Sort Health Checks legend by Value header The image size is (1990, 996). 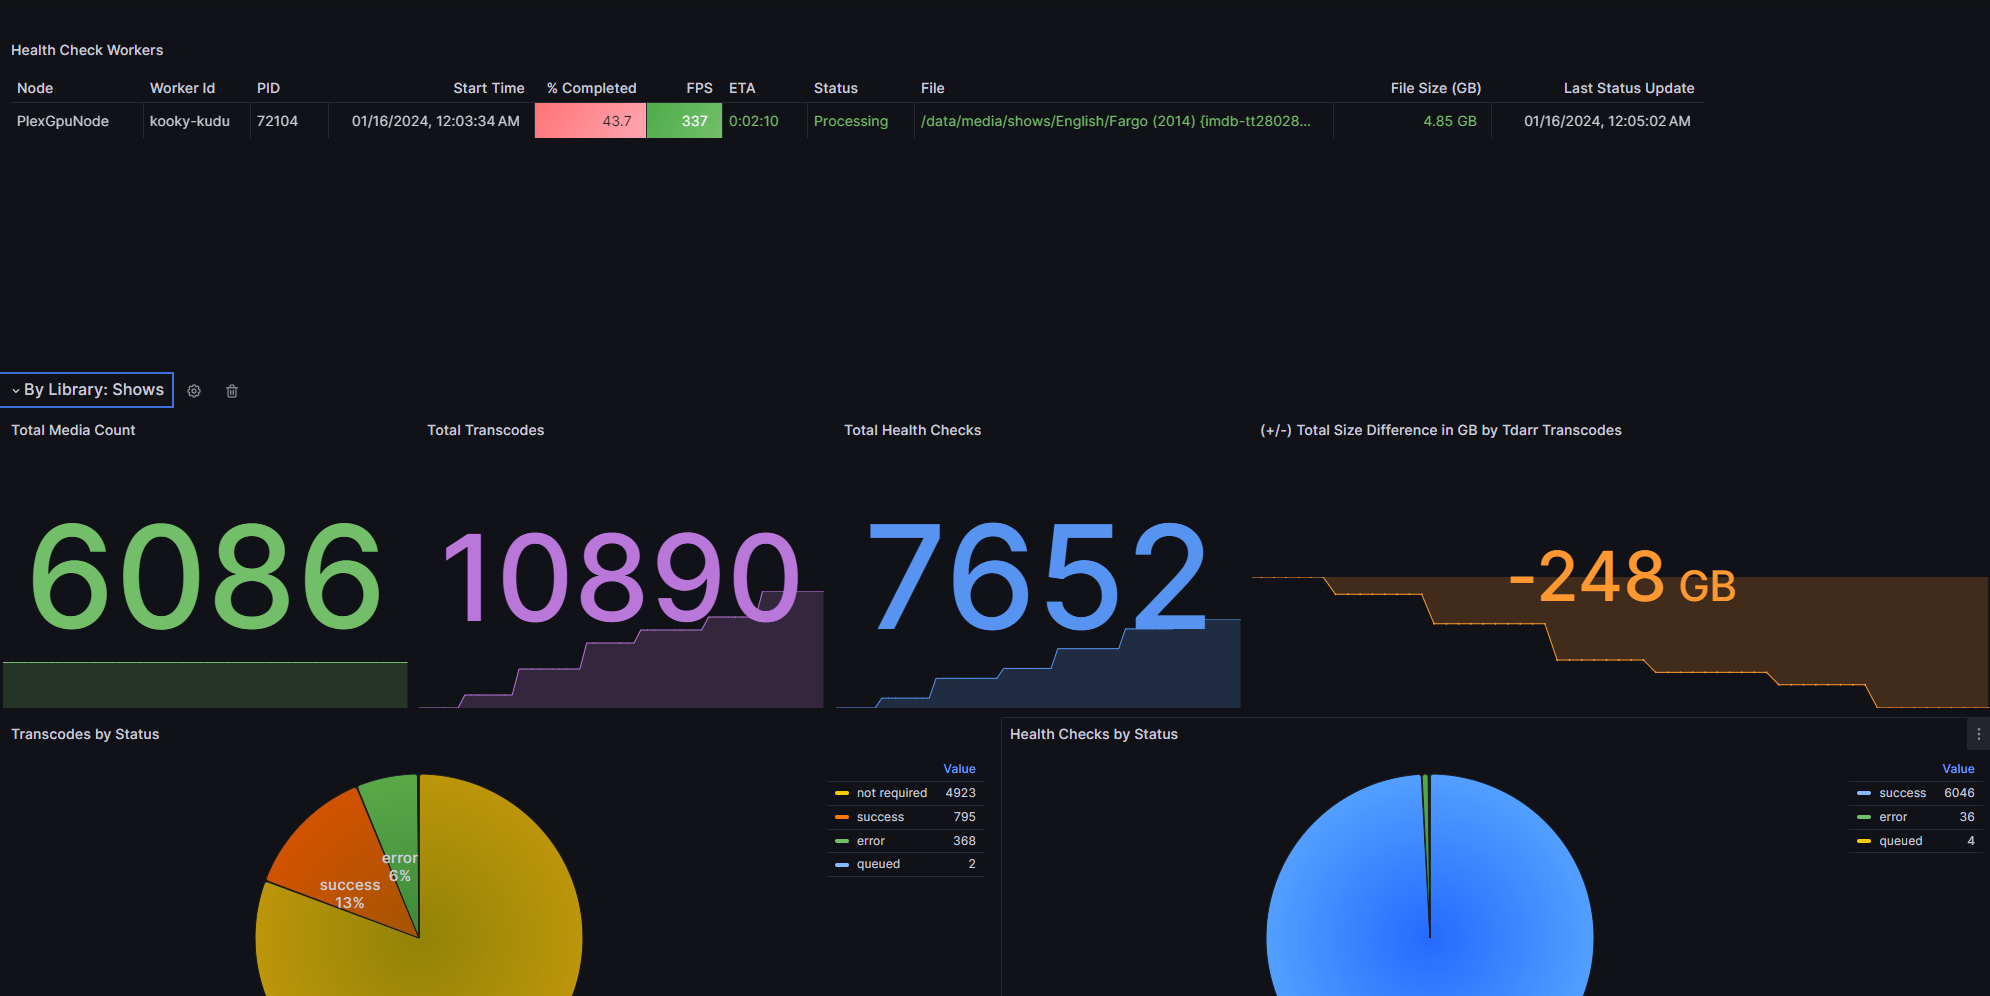pos(1958,769)
